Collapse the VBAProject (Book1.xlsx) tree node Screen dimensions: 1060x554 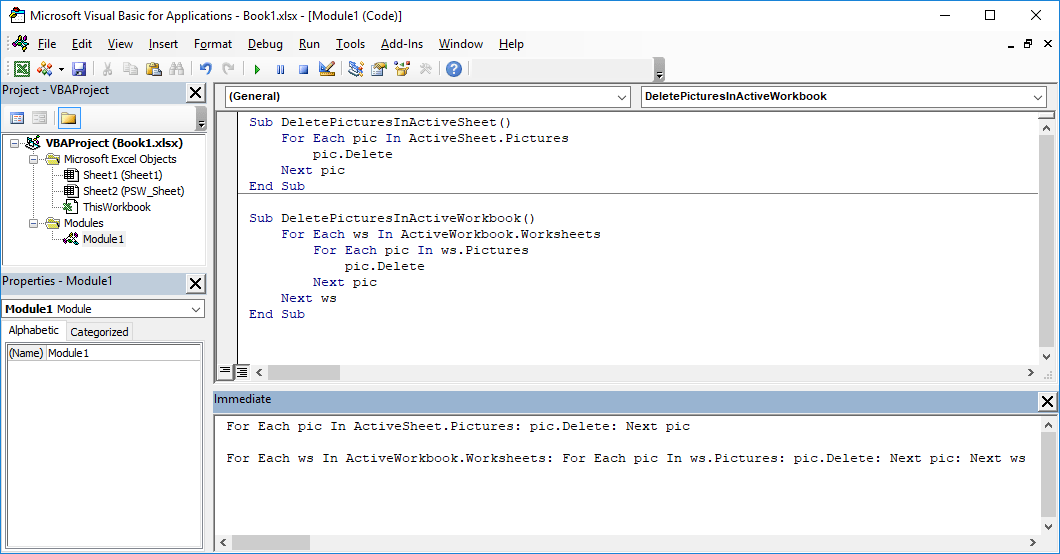14,143
